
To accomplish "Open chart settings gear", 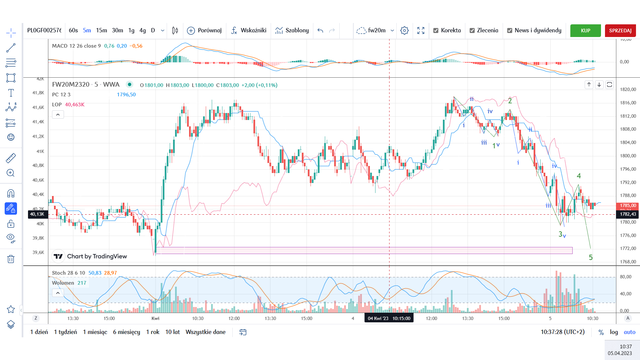I will pos(404,31).
